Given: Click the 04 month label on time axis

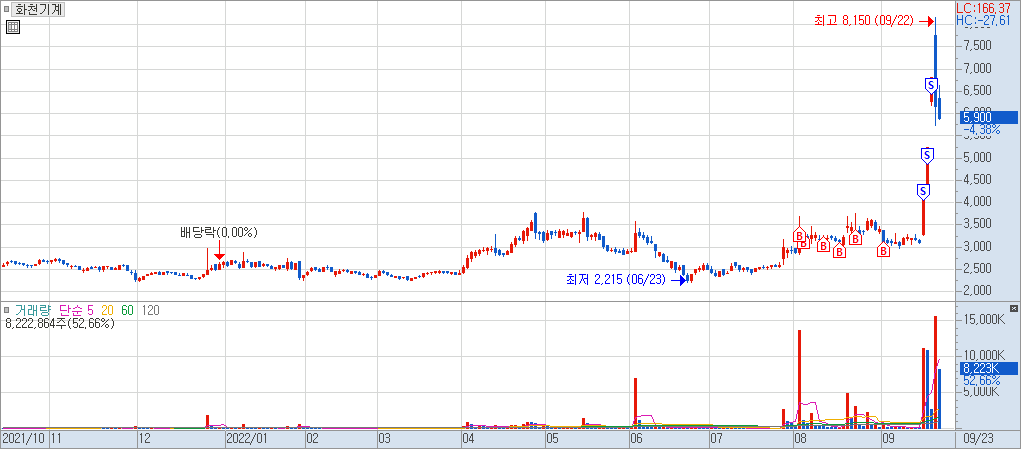Looking at the screenshot, I should click(x=468, y=439).
